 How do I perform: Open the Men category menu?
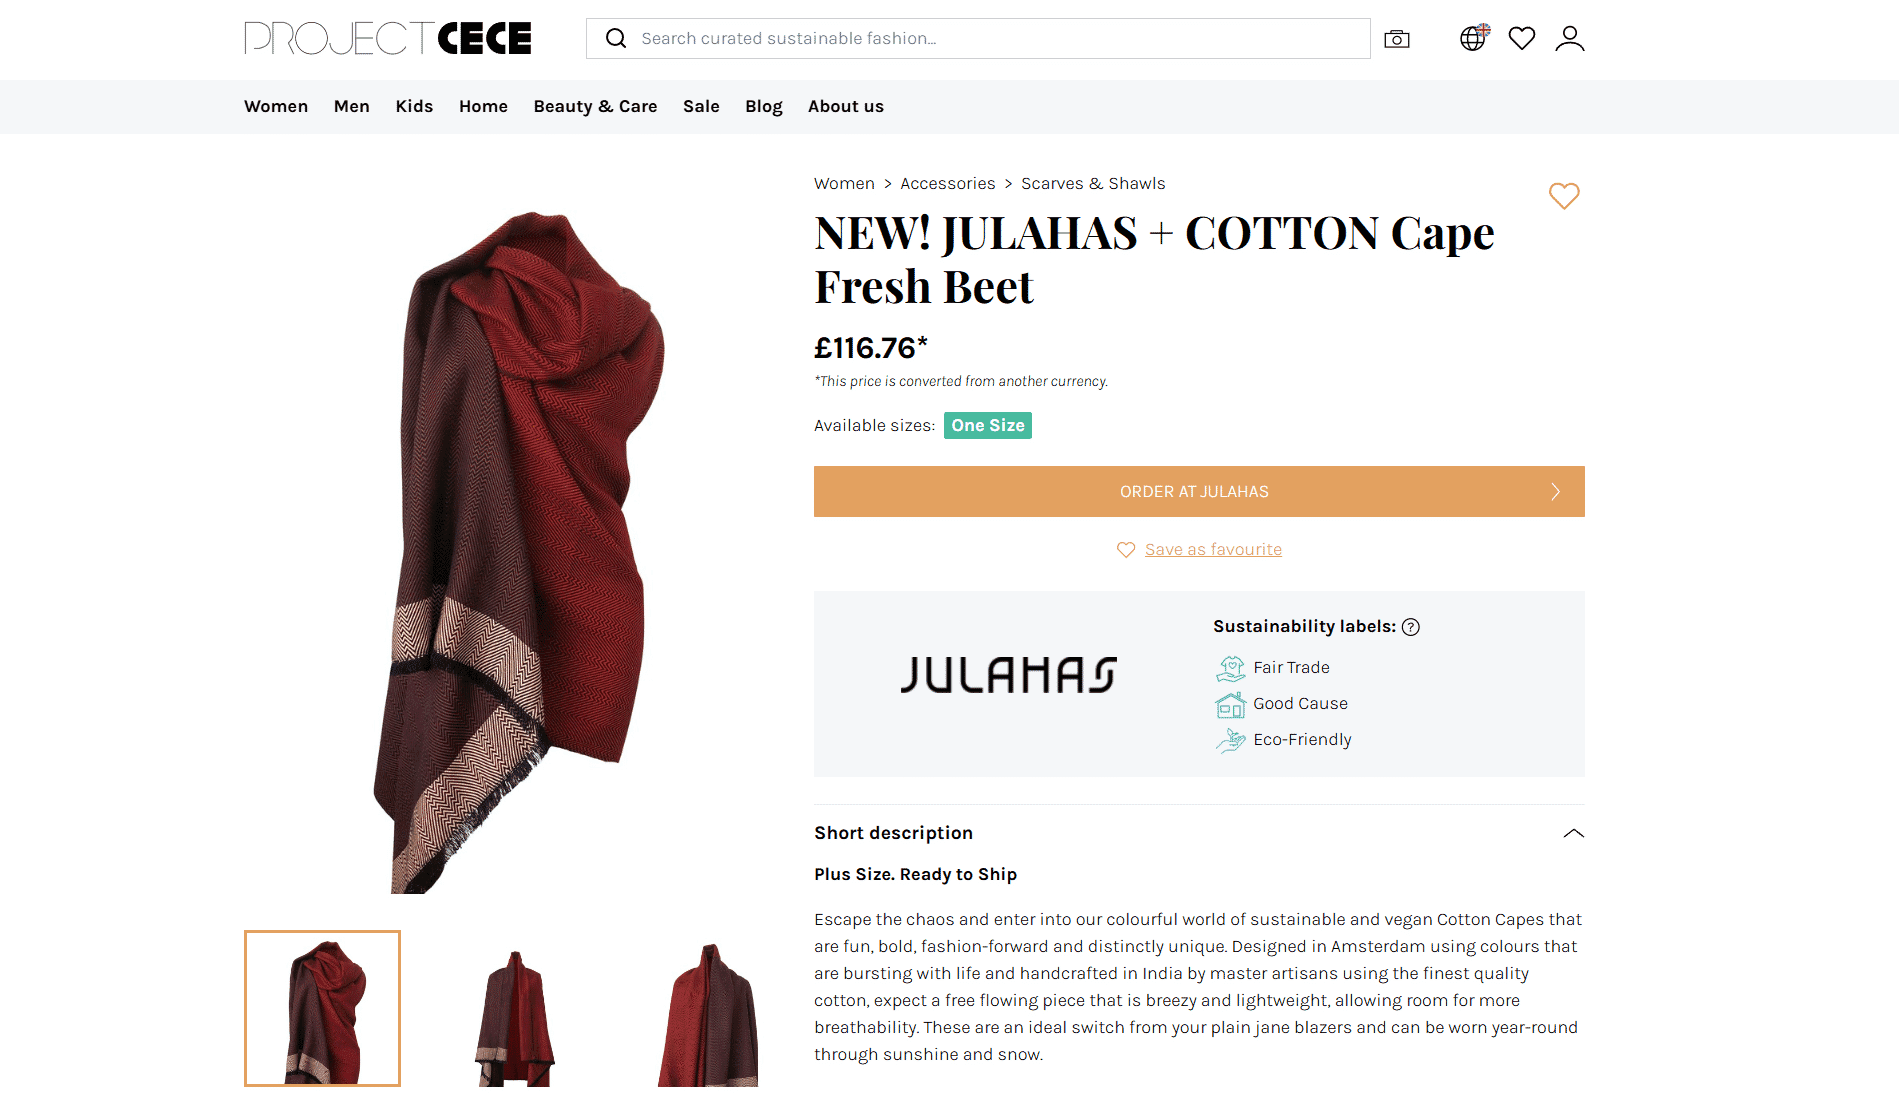[351, 106]
